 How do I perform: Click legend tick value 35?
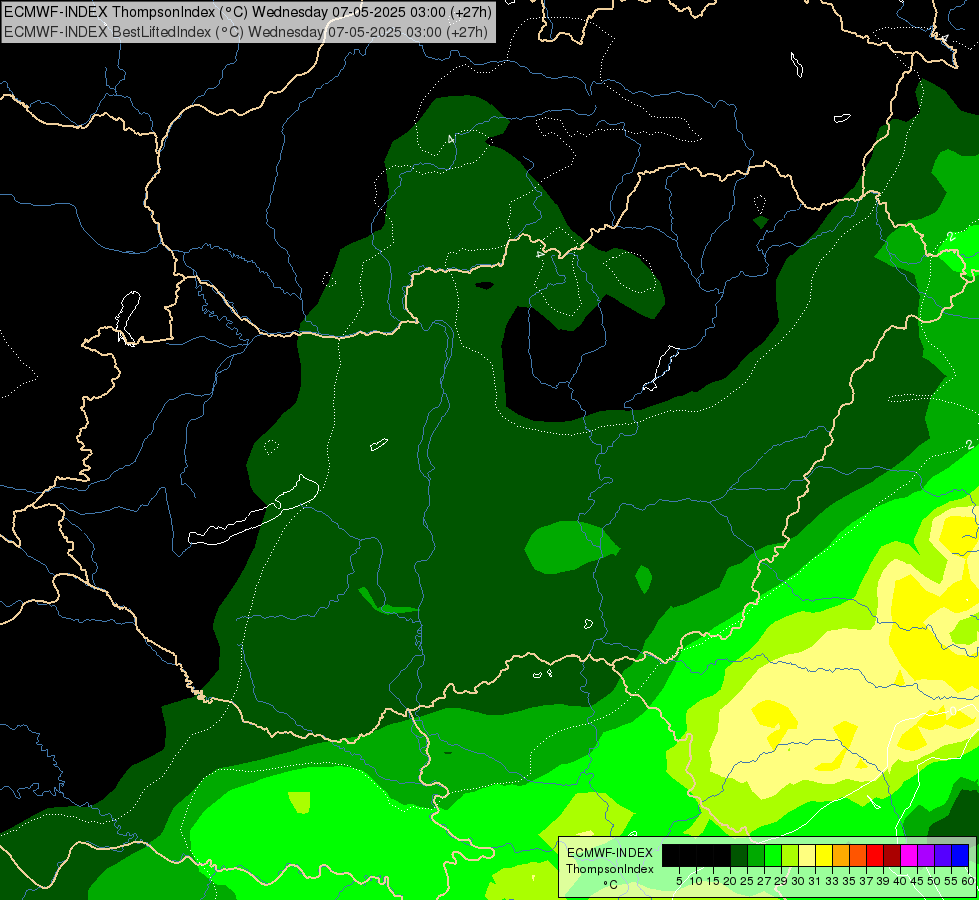tap(850, 881)
